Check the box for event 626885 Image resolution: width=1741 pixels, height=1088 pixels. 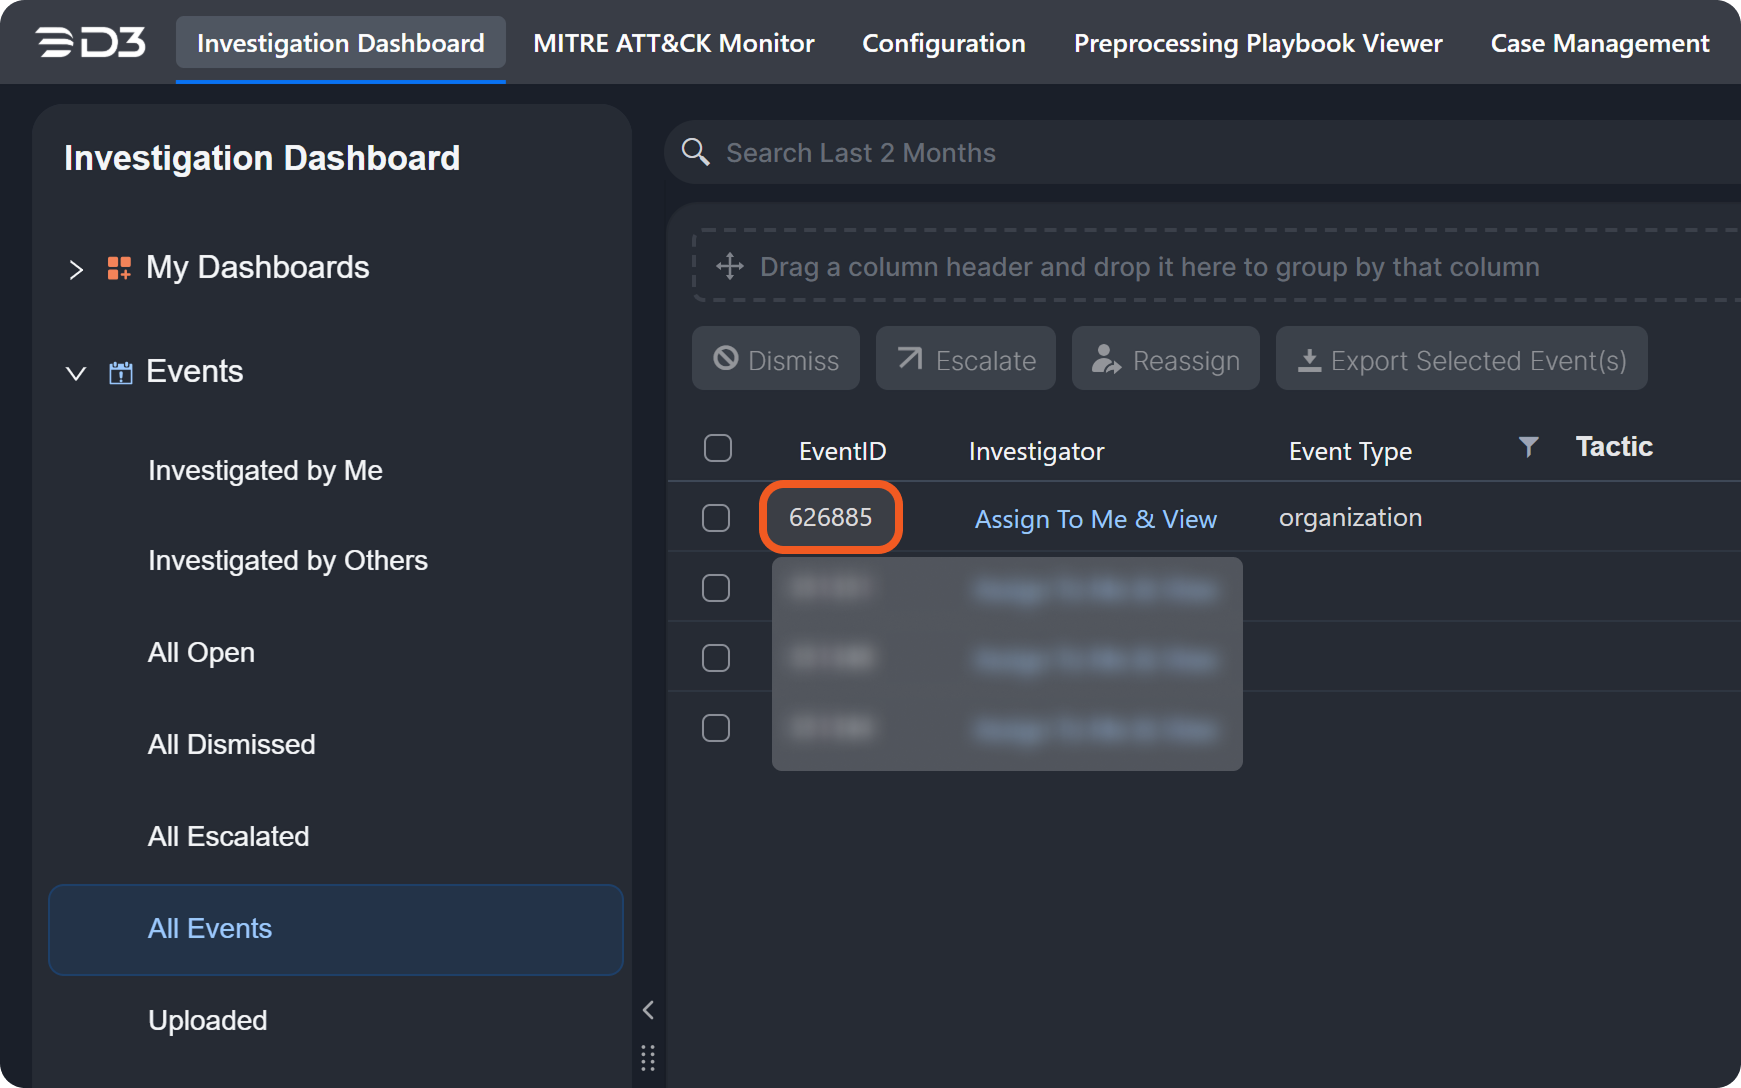coord(716,518)
